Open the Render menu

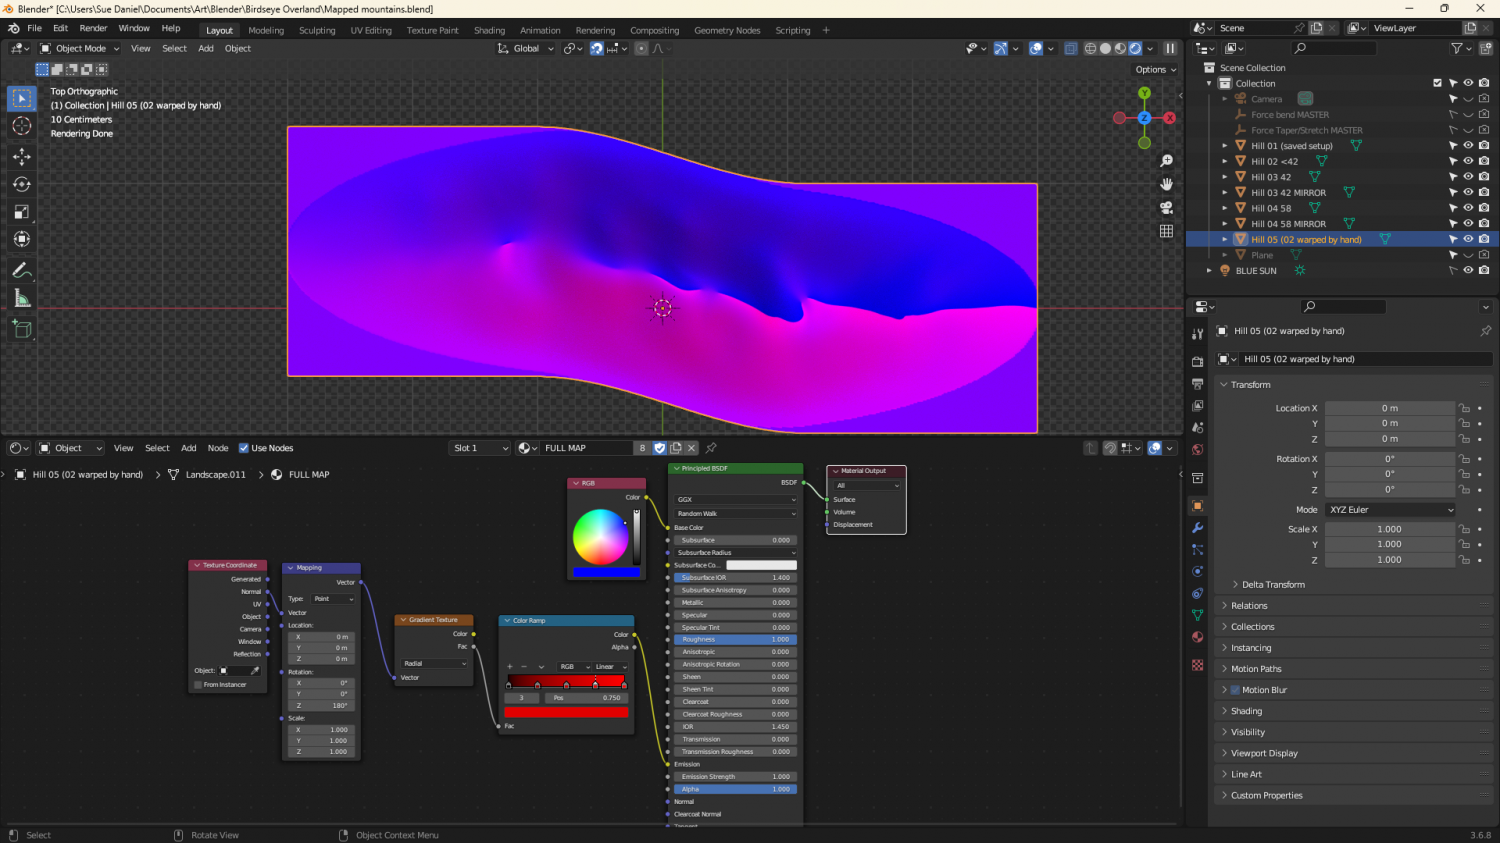[x=93, y=29]
